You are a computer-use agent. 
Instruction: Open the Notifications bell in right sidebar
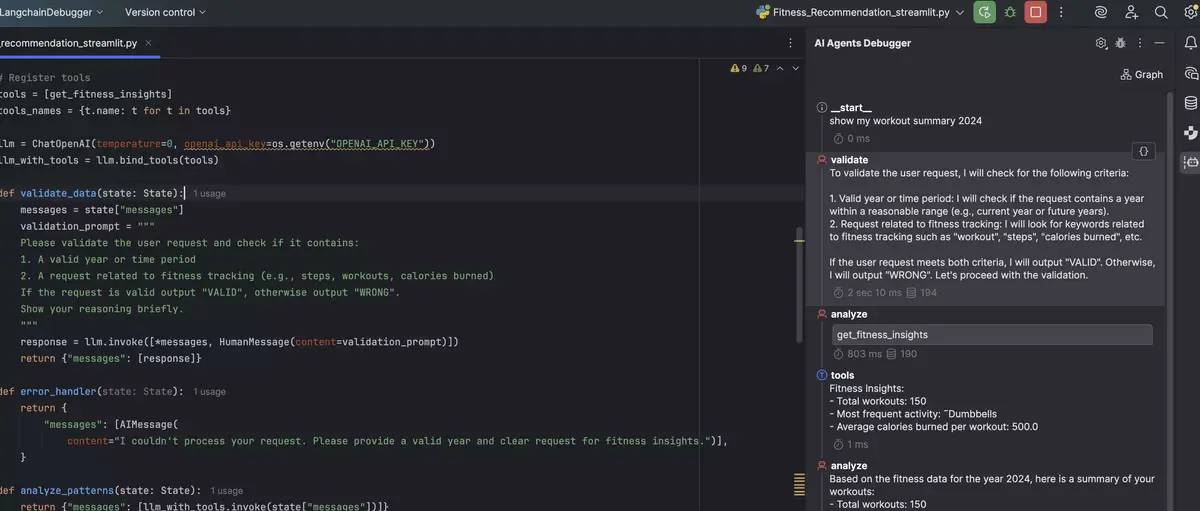point(1190,44)
